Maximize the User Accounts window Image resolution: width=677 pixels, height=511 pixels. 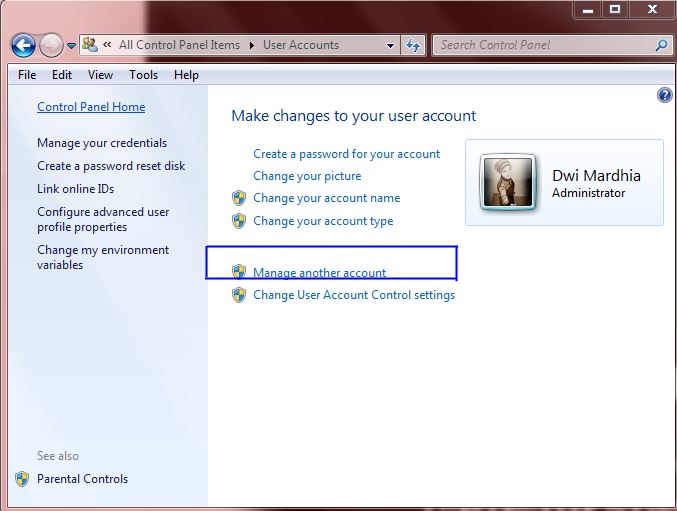(615, 9)
